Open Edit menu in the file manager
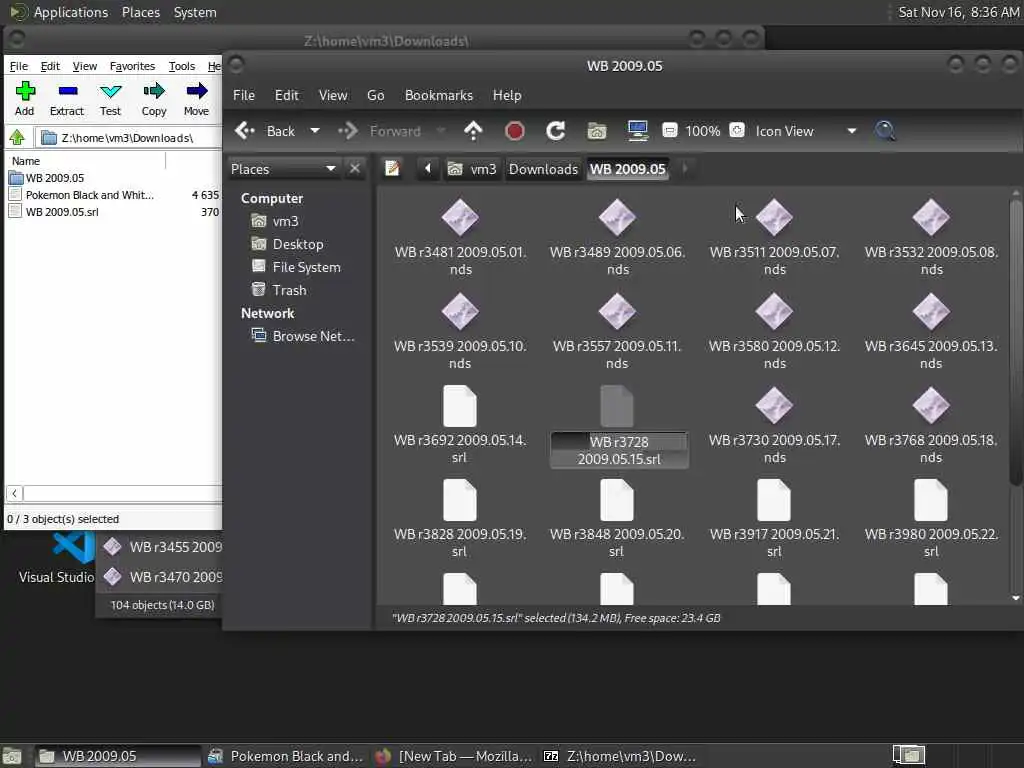Screen dimensions: 1024x768 tap(287, 95)
